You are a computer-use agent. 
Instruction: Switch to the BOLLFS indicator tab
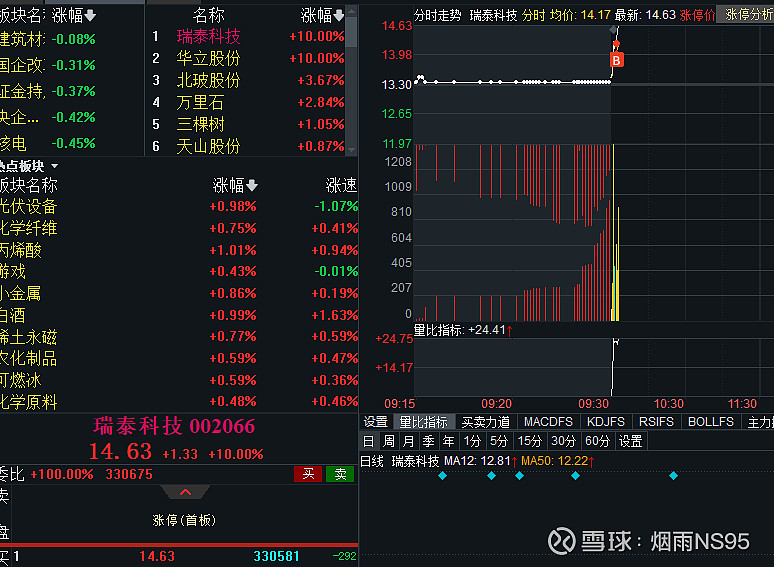pos(711,422)
